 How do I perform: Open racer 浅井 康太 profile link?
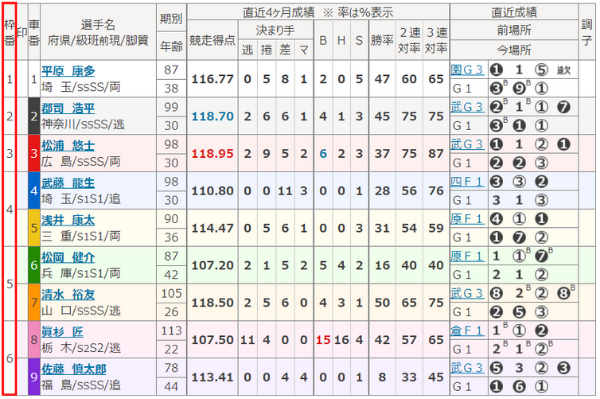(68, 220)
